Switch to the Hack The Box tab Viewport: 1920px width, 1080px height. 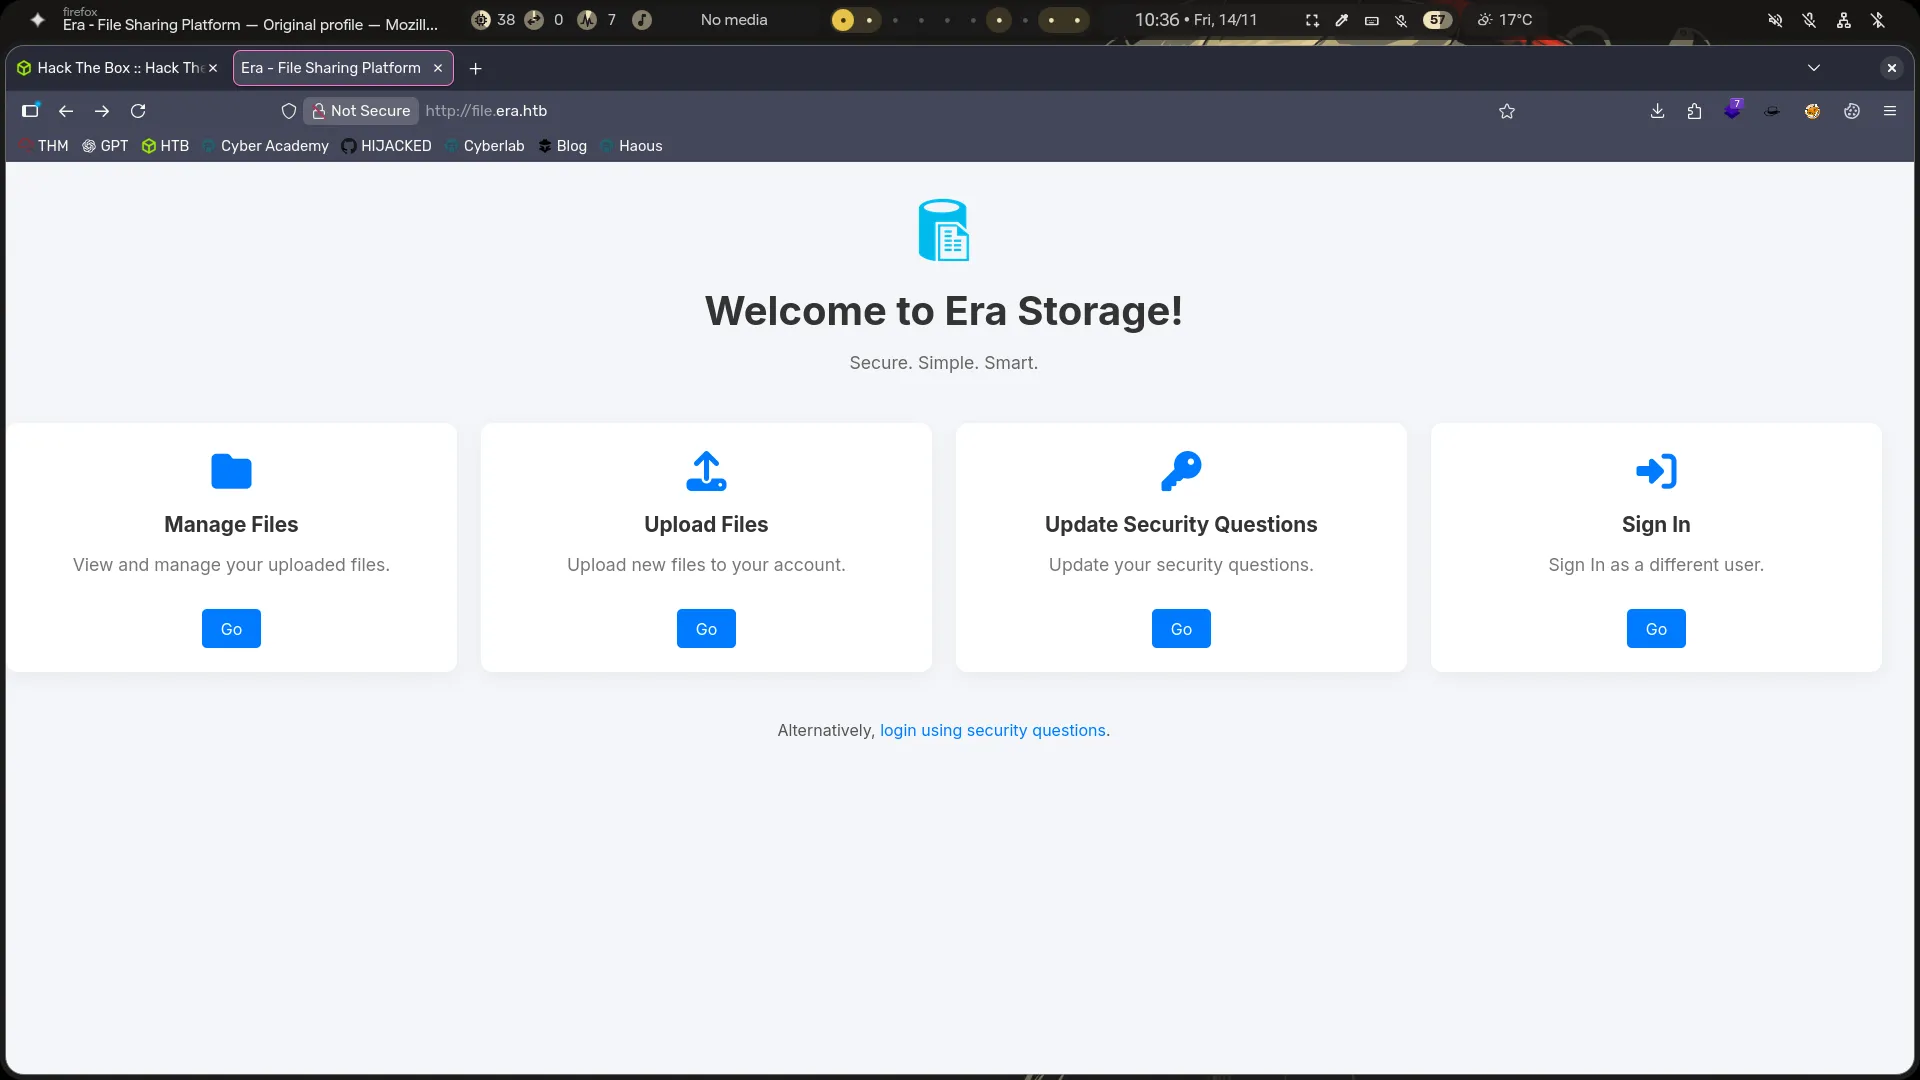coord(110,68)
